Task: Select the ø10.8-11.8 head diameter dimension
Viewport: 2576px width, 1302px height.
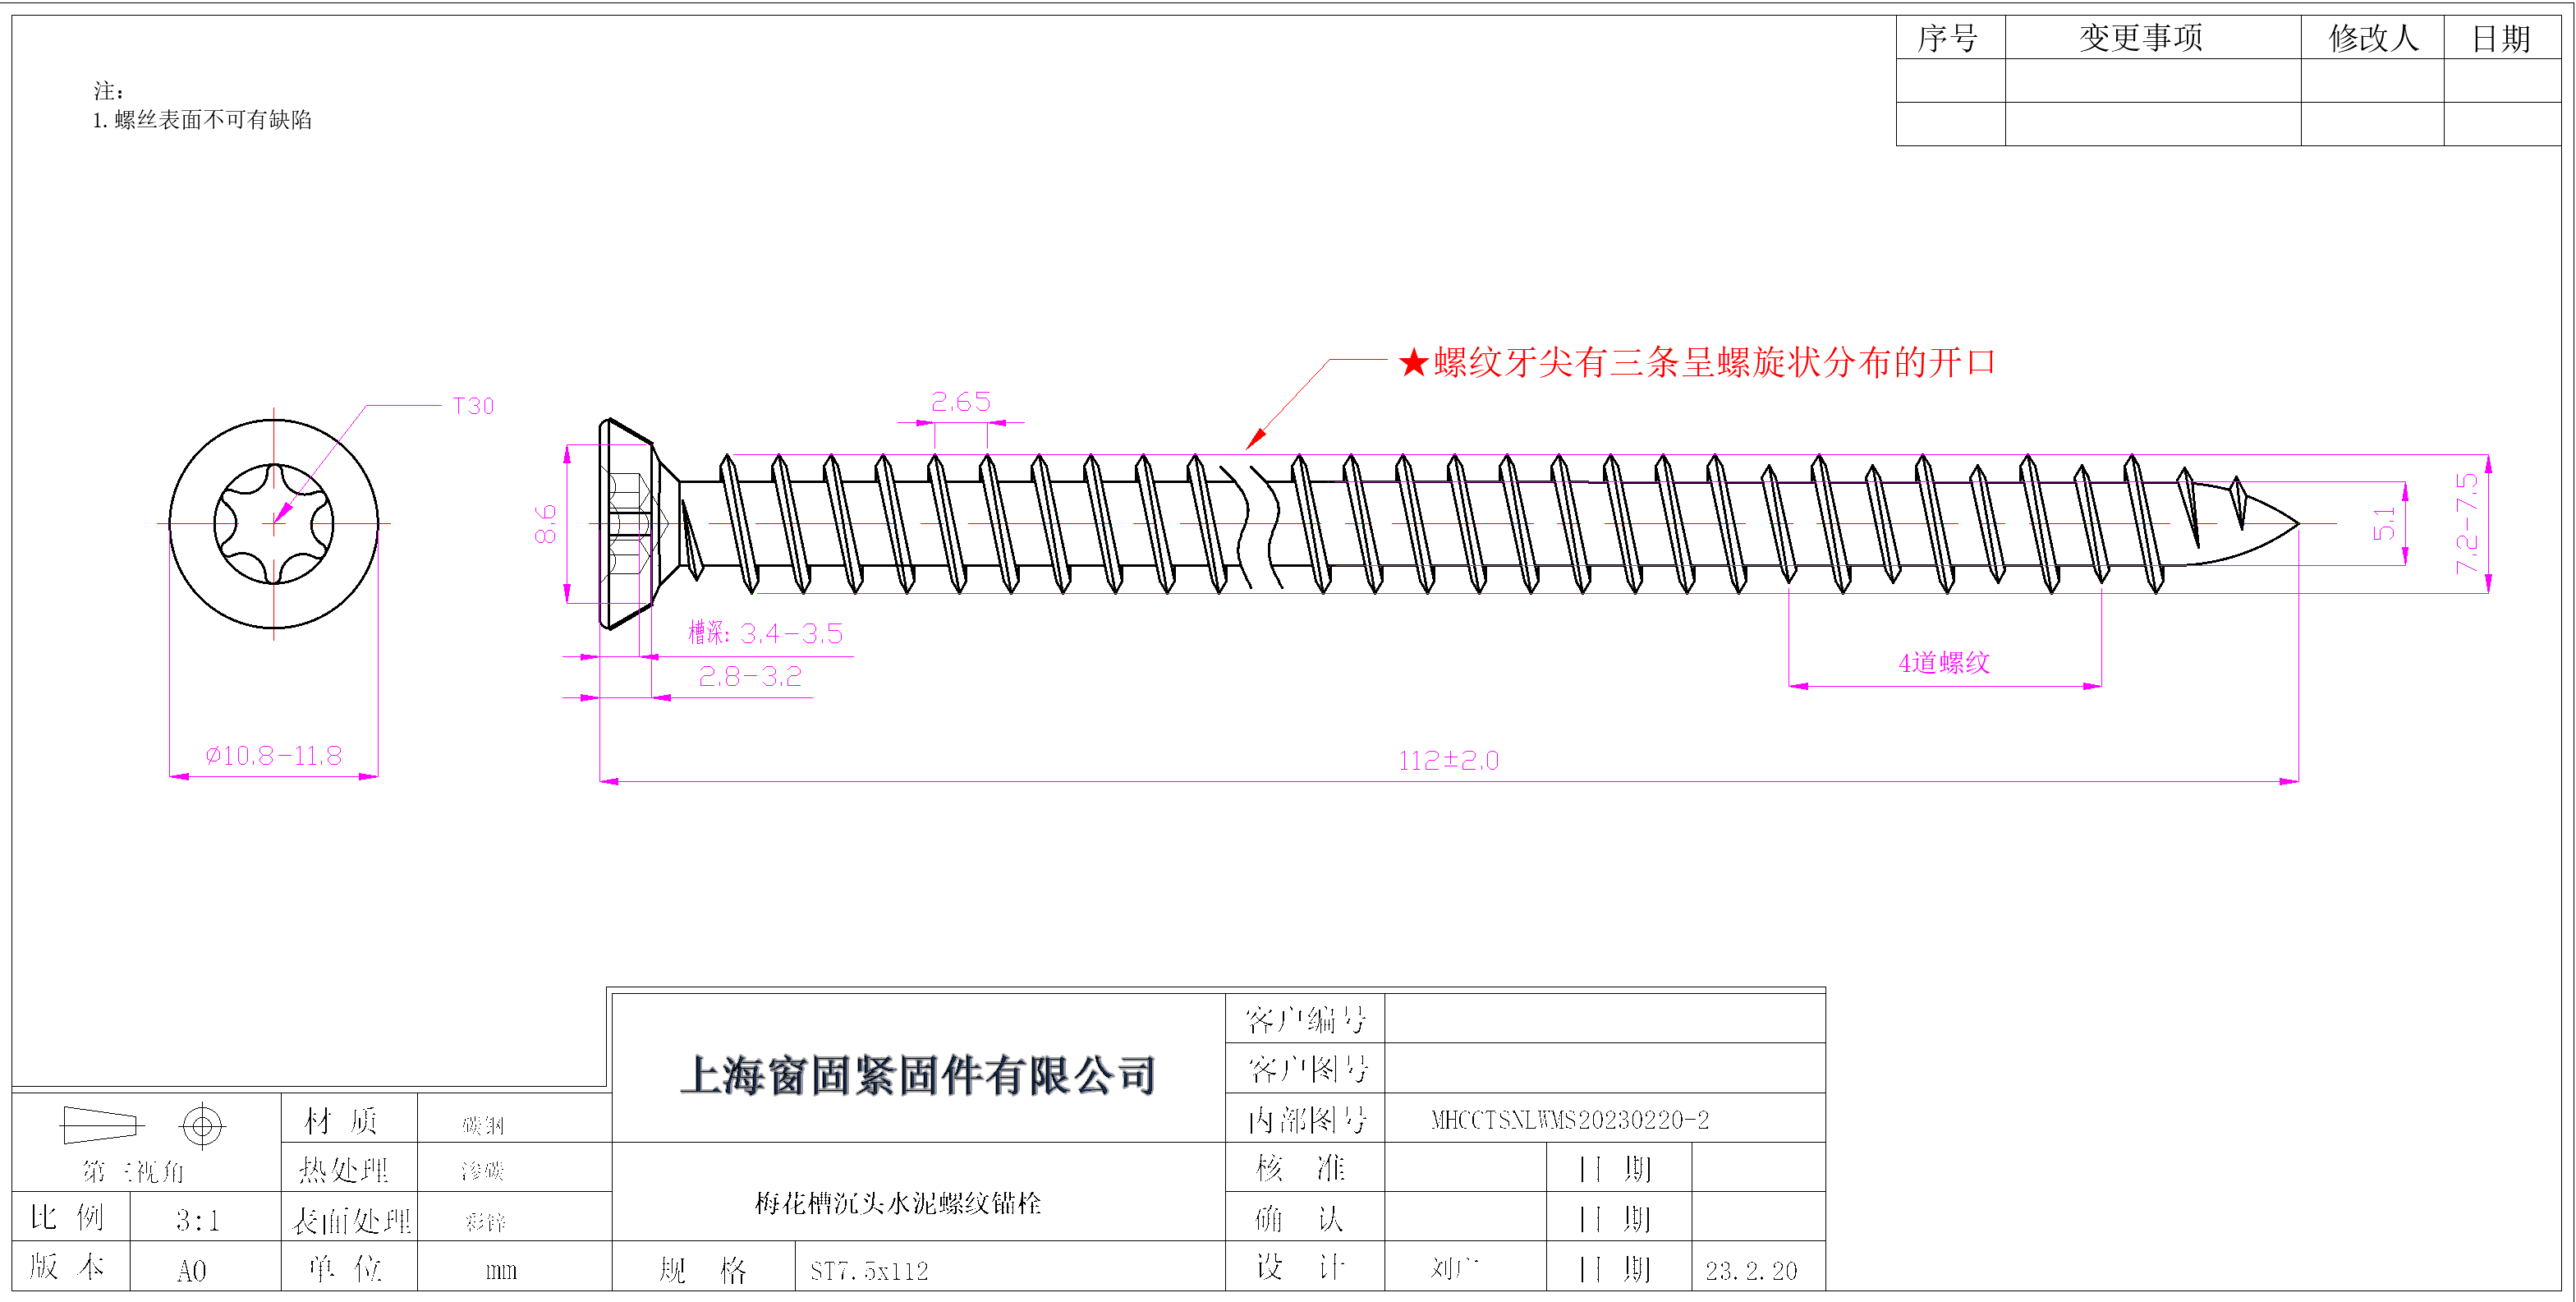Action: click(x=274, y=756)
